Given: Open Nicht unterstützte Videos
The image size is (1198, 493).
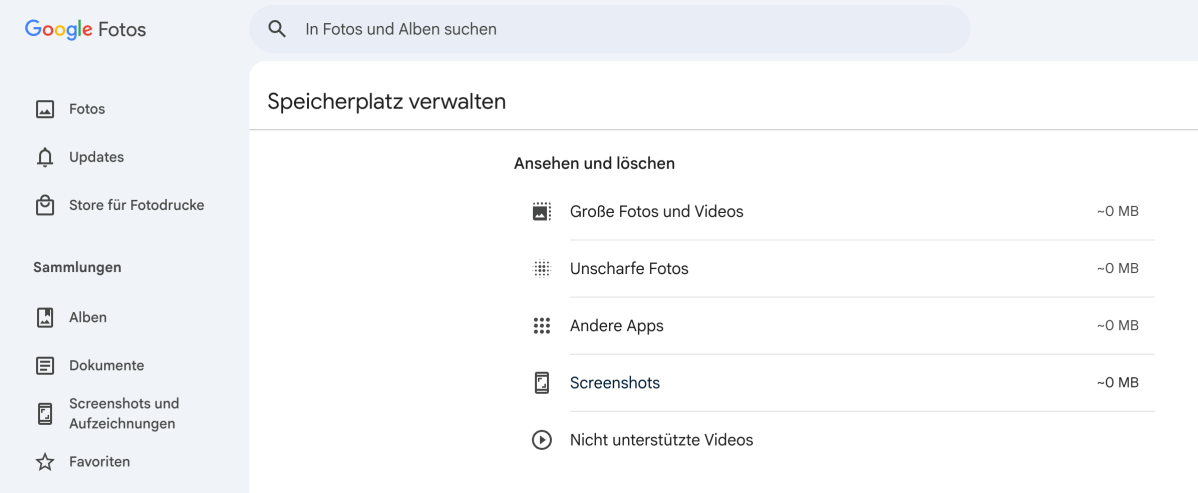Looking at the screenshot, I should 662,440.
